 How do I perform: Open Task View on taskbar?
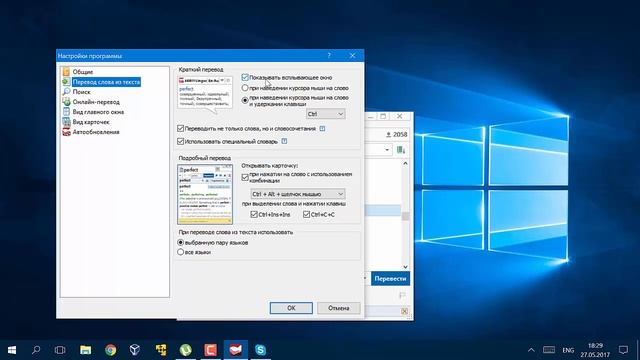pyautogui.click(x=60, y=350)
